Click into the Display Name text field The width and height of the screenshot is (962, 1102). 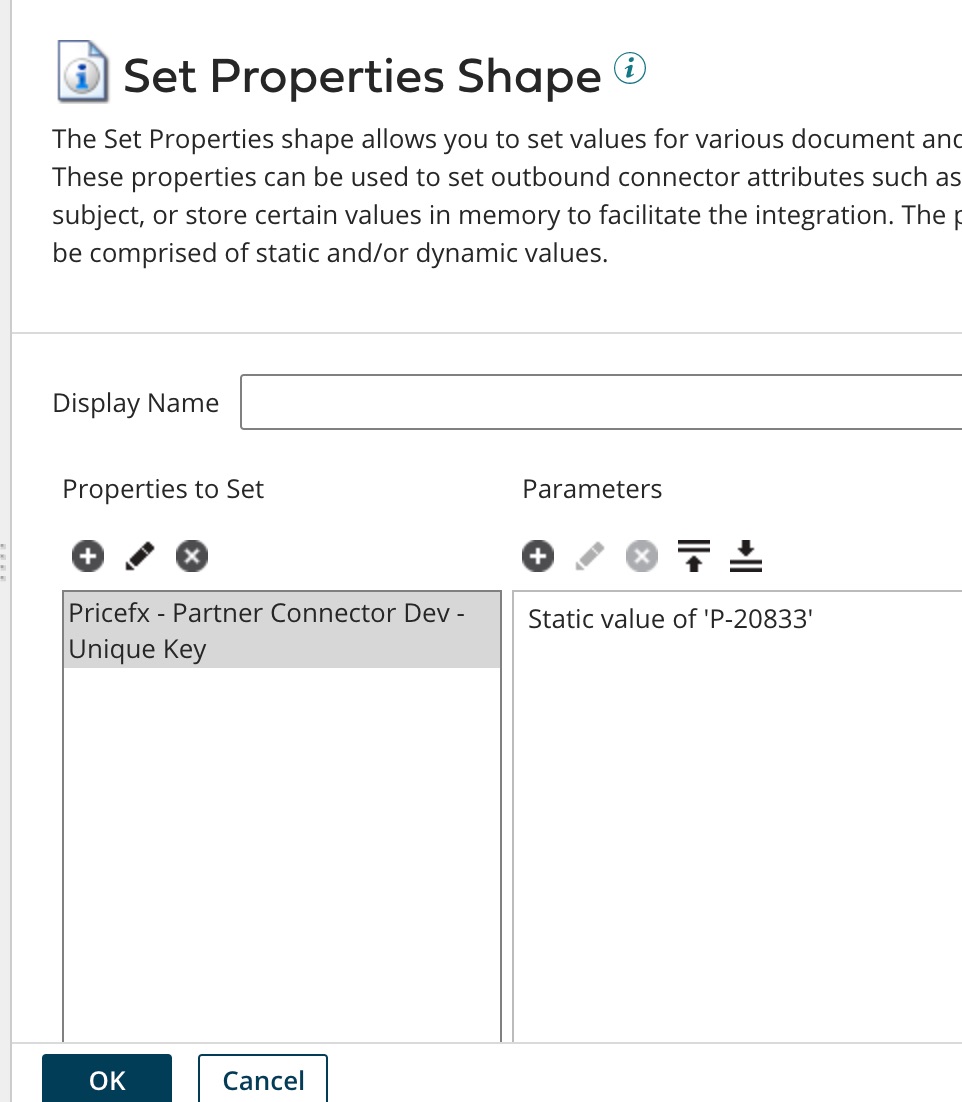coord(600,403)
